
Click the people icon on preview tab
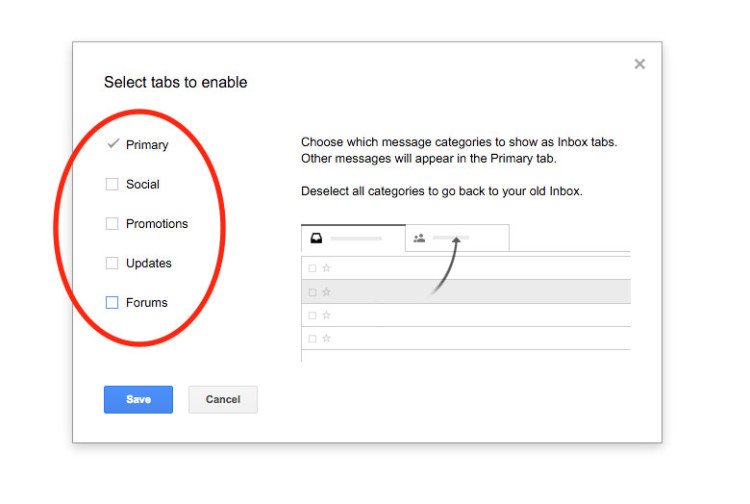419,238
